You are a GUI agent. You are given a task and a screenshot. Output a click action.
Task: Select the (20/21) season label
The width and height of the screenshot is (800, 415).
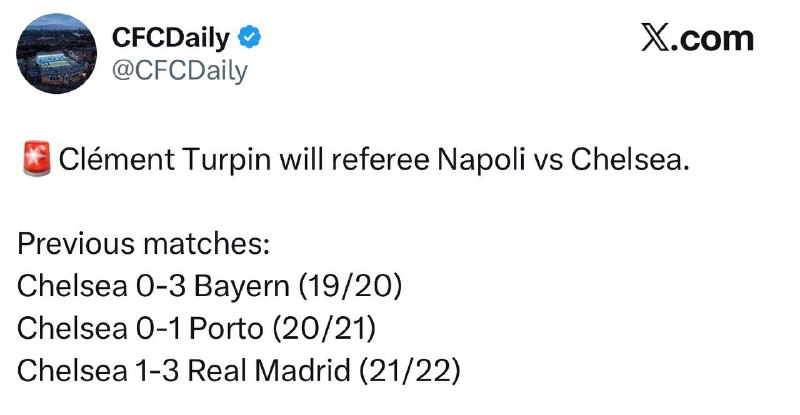click(x=333, y=328)
